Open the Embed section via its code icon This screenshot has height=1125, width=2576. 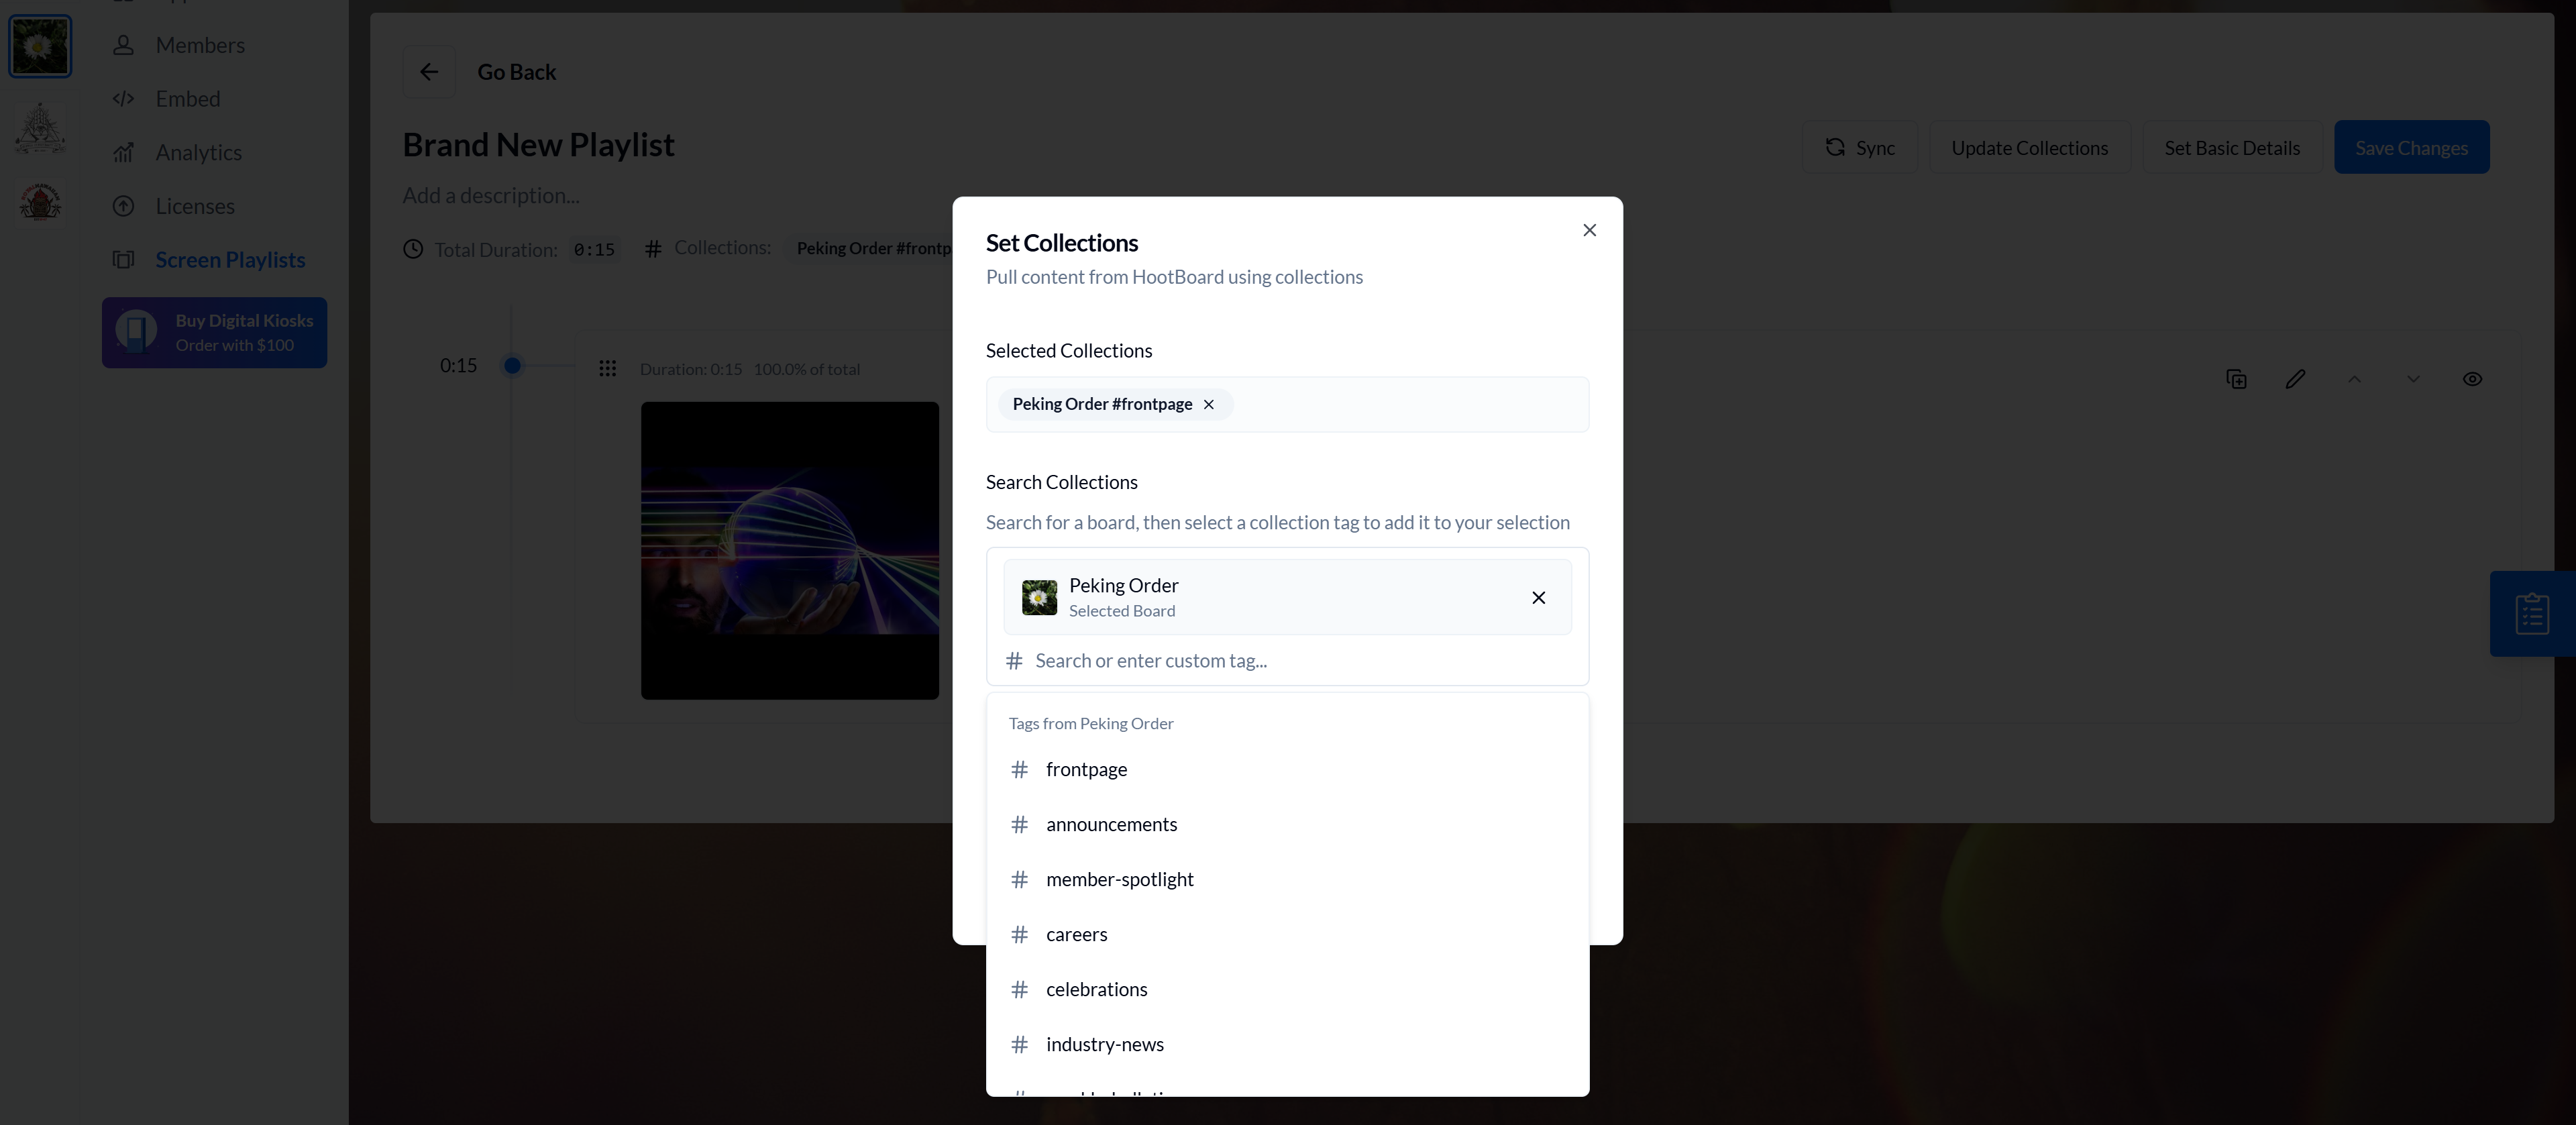(x=123, y=98)
